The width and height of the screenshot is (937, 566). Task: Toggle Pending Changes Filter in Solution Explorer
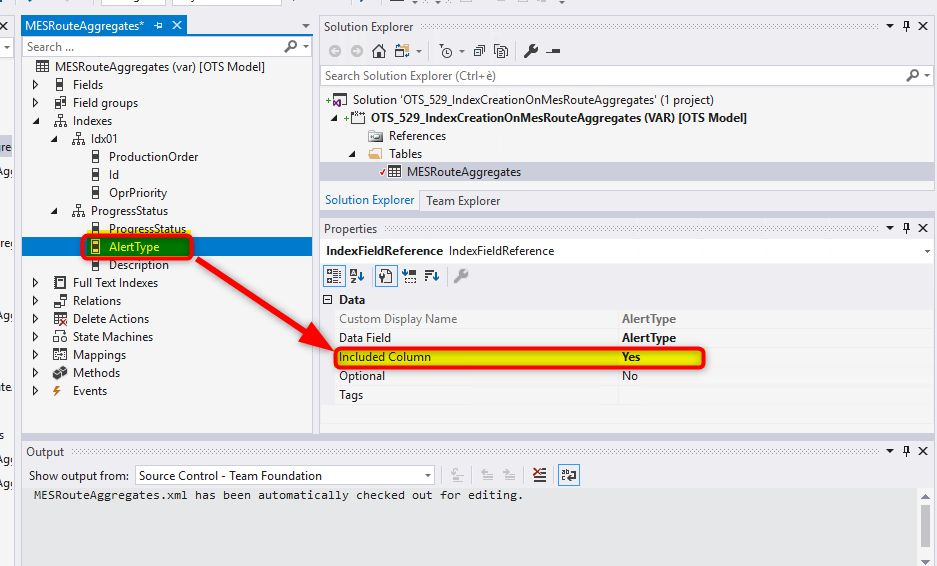coord(446,51)
